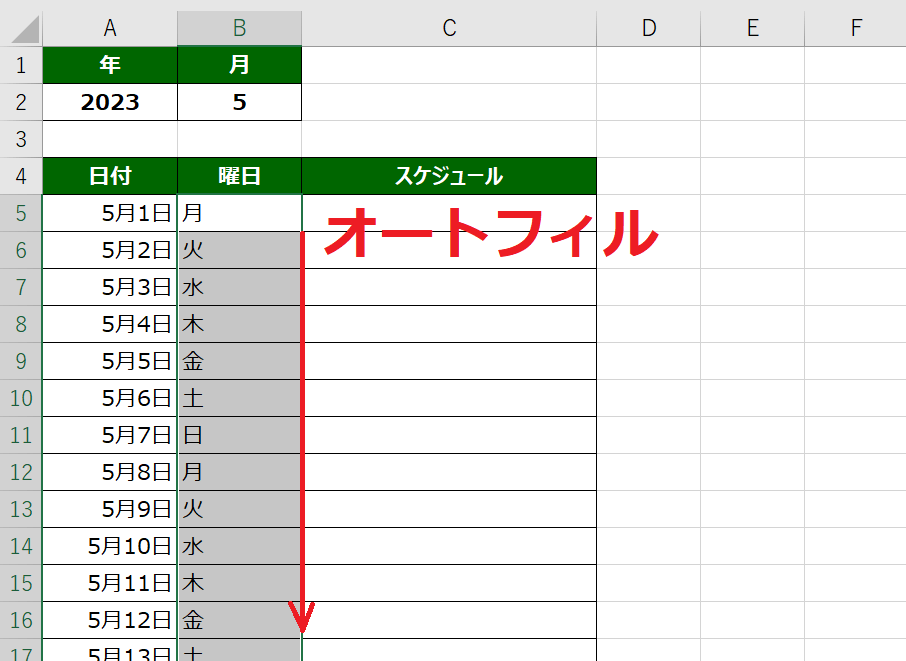Click the 日付 header cell

pyautogui.click(x=110, y=177)
